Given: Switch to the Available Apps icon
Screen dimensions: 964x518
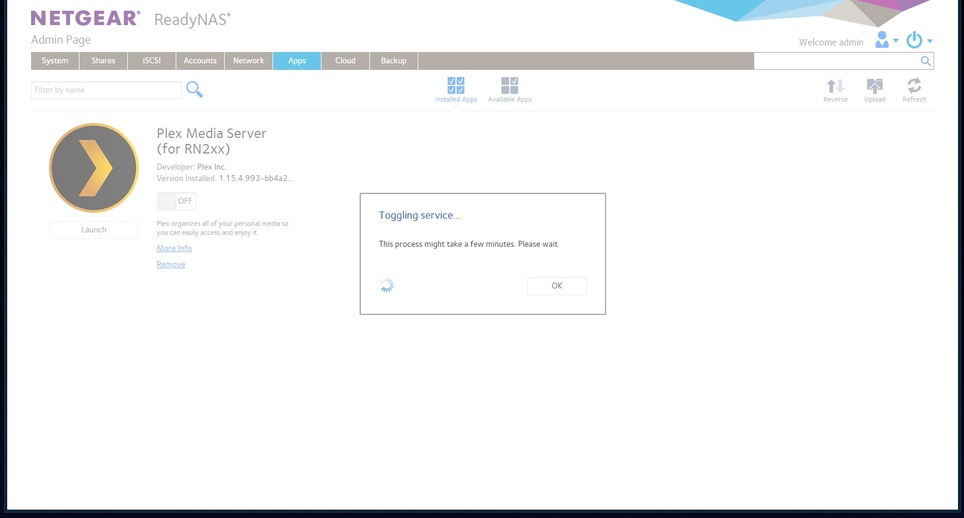Looking at the screenshot, I should pos(510,85).
